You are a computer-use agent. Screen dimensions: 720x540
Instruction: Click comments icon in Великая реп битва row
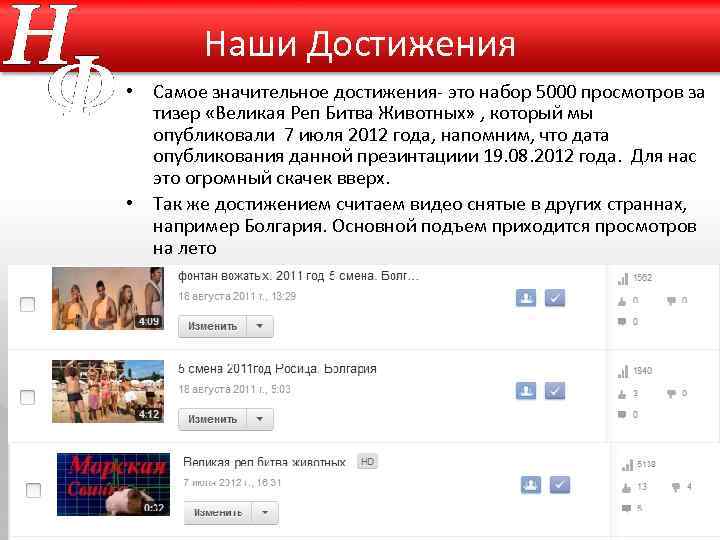(x=627, y=508)
